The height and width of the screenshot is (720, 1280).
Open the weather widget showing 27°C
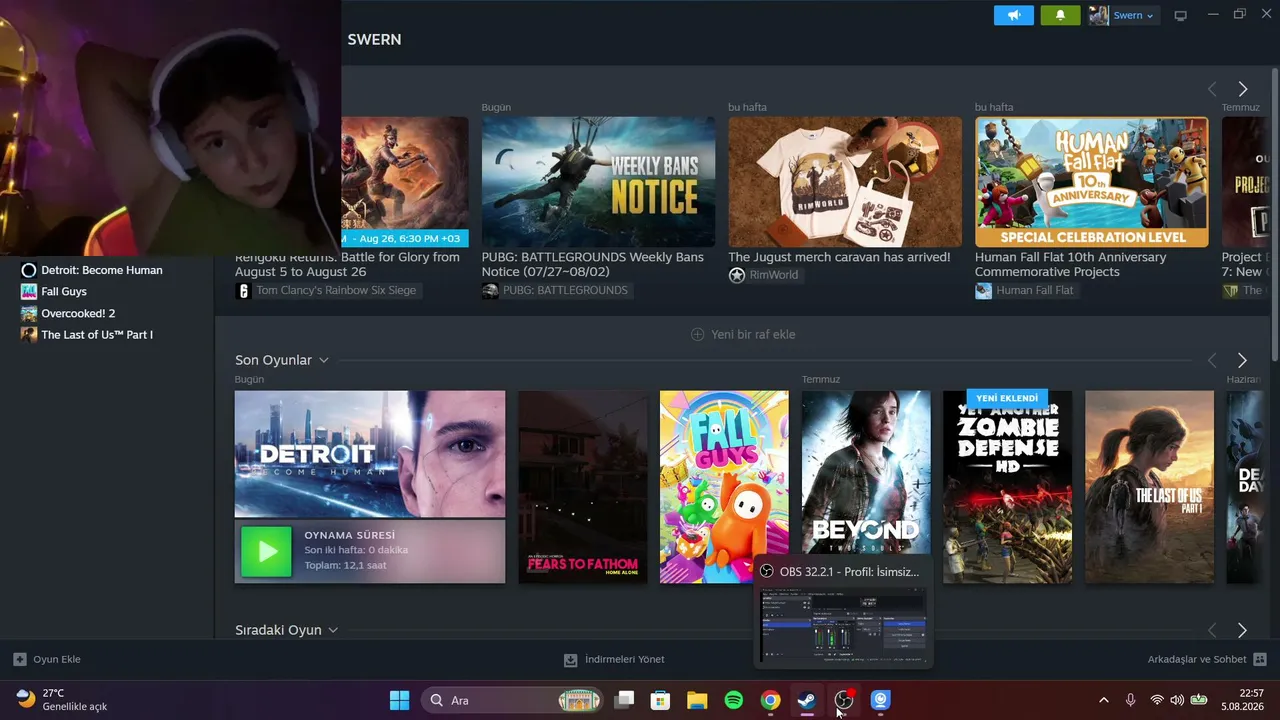tap(62, 700)
